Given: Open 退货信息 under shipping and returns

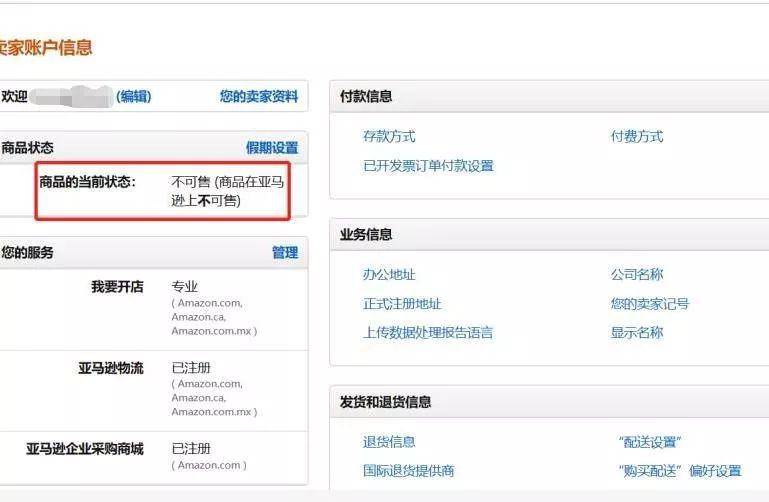Looking at the screenshot, I should 389,442.
